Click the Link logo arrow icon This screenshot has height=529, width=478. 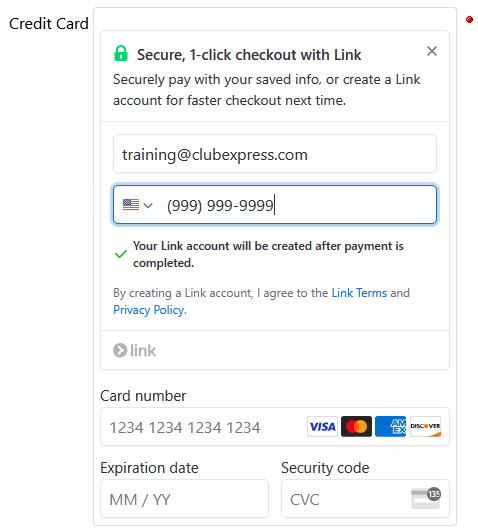point(120,350)
